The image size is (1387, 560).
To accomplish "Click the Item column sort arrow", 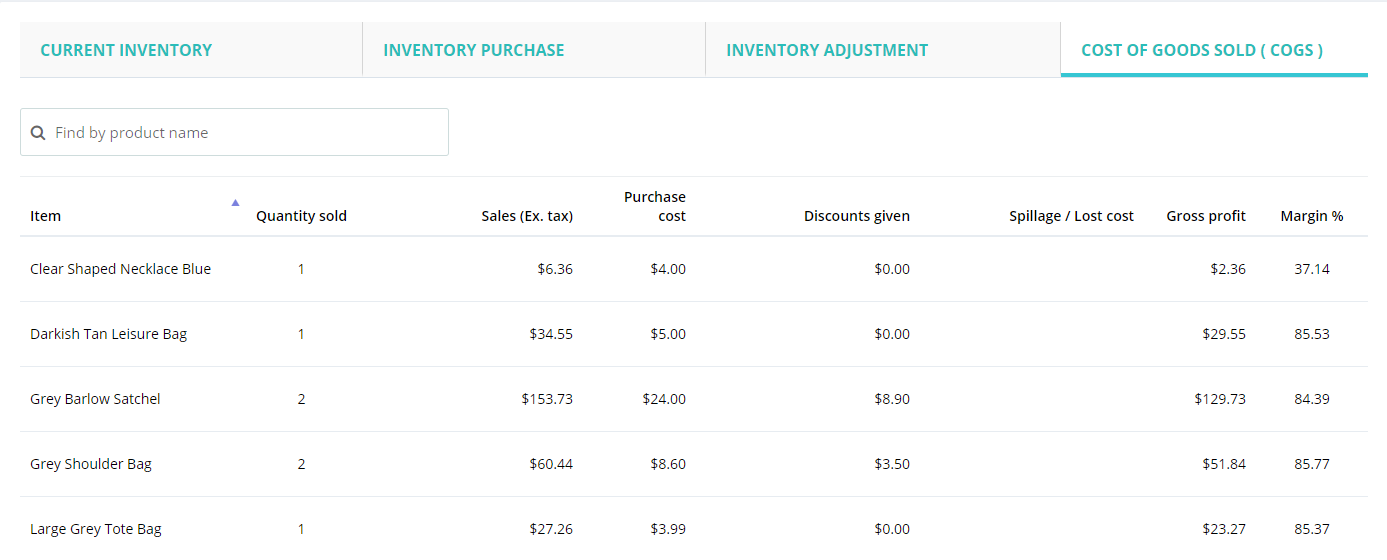I will point(235,202).
